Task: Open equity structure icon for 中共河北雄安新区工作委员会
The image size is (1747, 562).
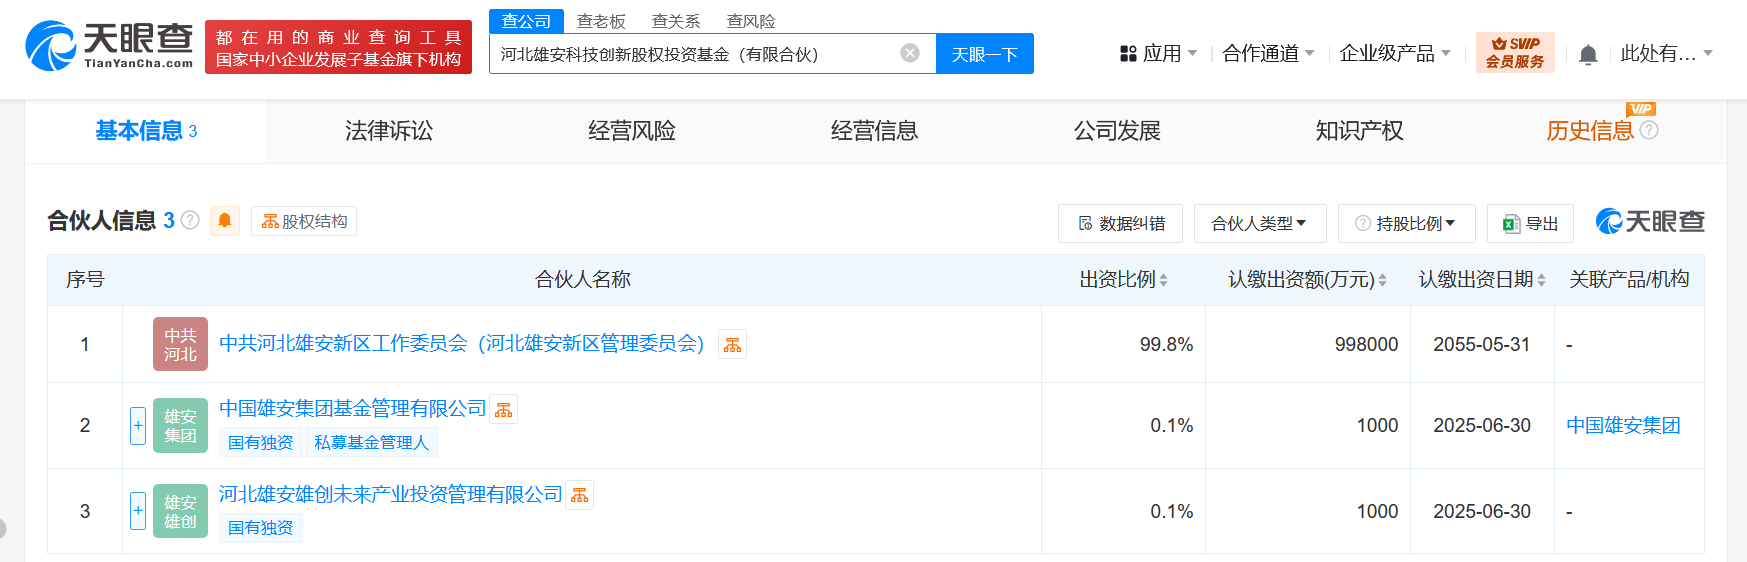Action: (x=732, y=345)
